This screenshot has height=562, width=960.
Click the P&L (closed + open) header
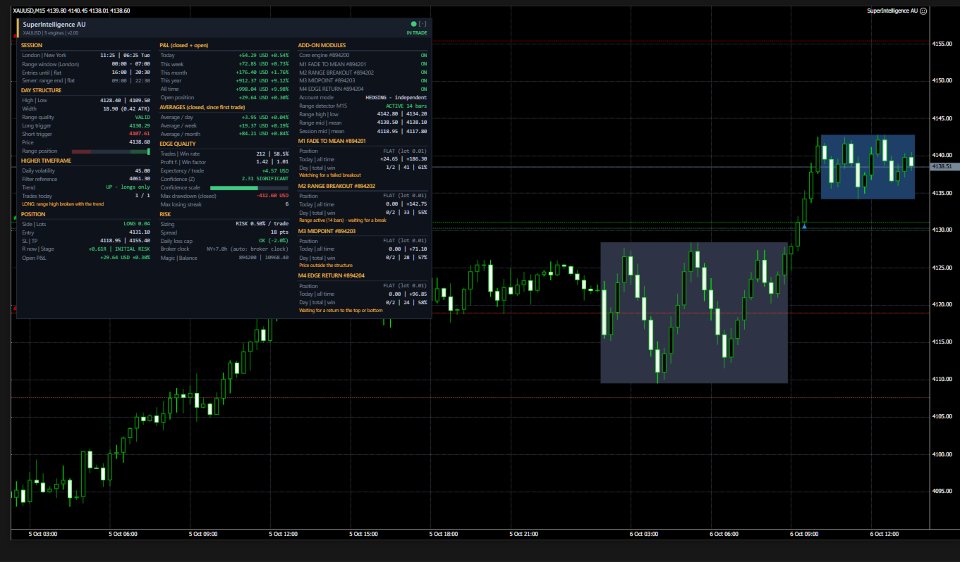click(x=184, y=45)
